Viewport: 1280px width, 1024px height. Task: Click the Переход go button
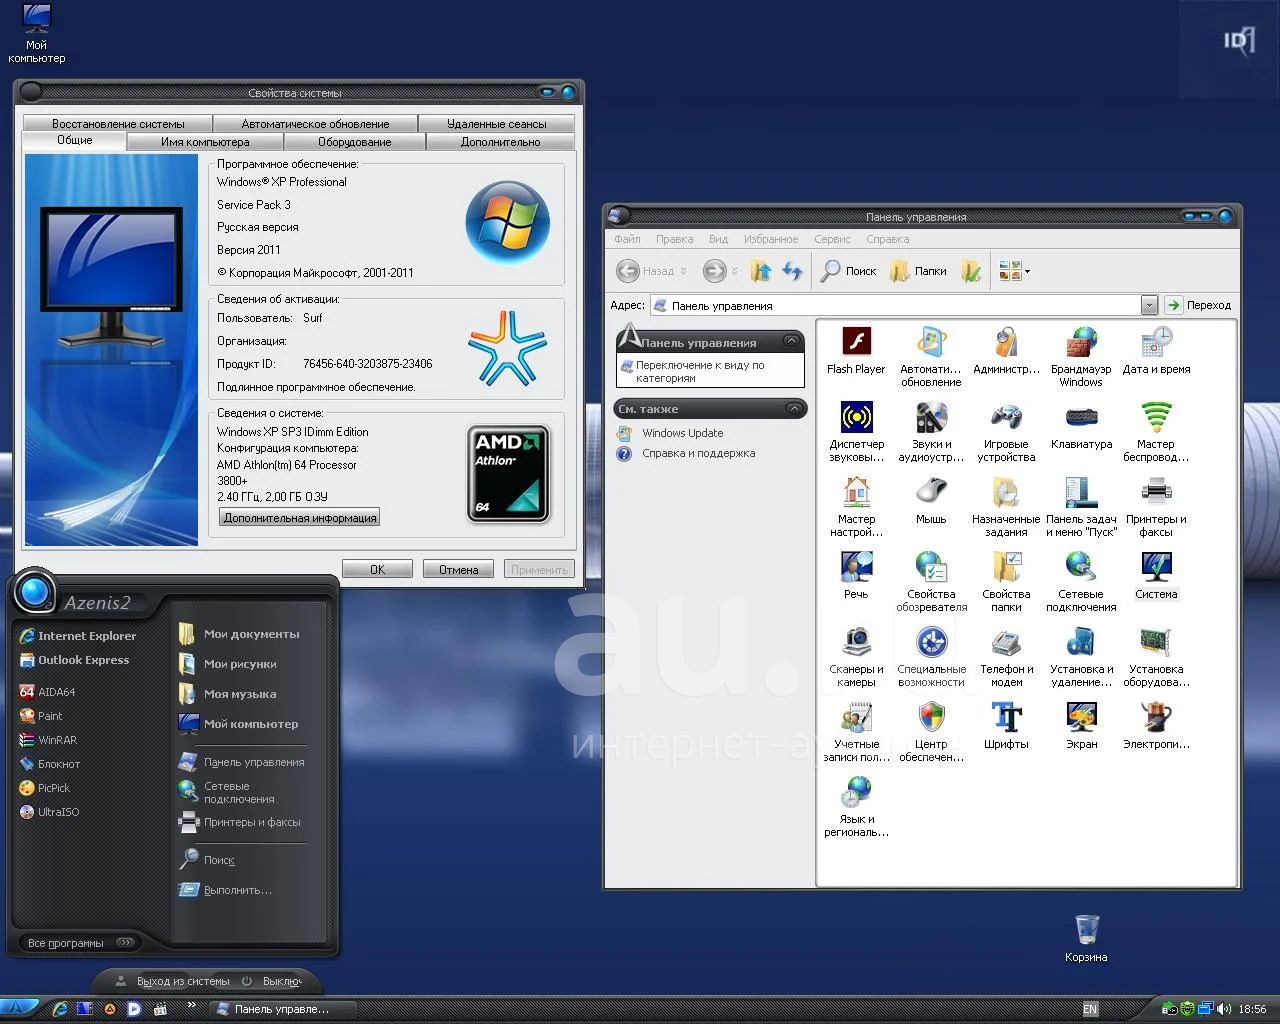[x=1198, y=305]
